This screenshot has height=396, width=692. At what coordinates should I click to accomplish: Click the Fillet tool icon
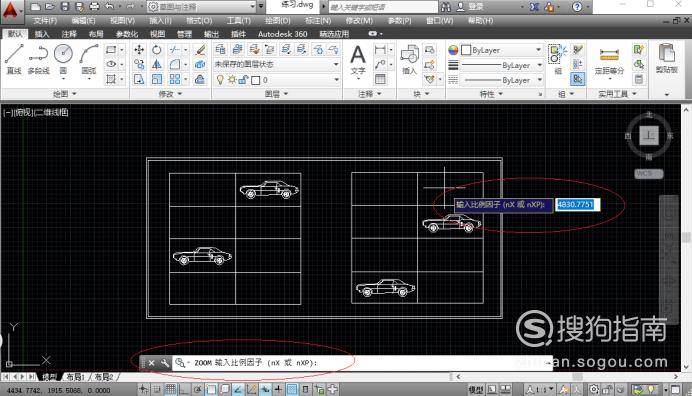(x=175, y=64)
